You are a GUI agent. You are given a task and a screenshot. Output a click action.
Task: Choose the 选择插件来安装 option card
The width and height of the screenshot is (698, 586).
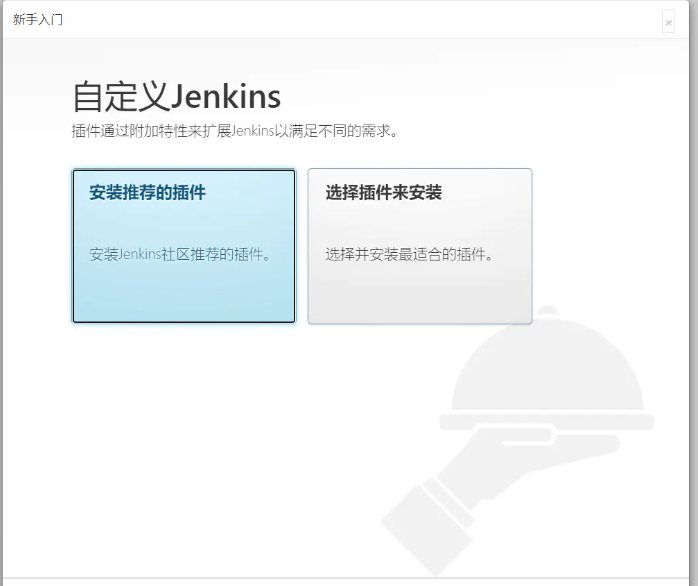[x=420, y=246]
